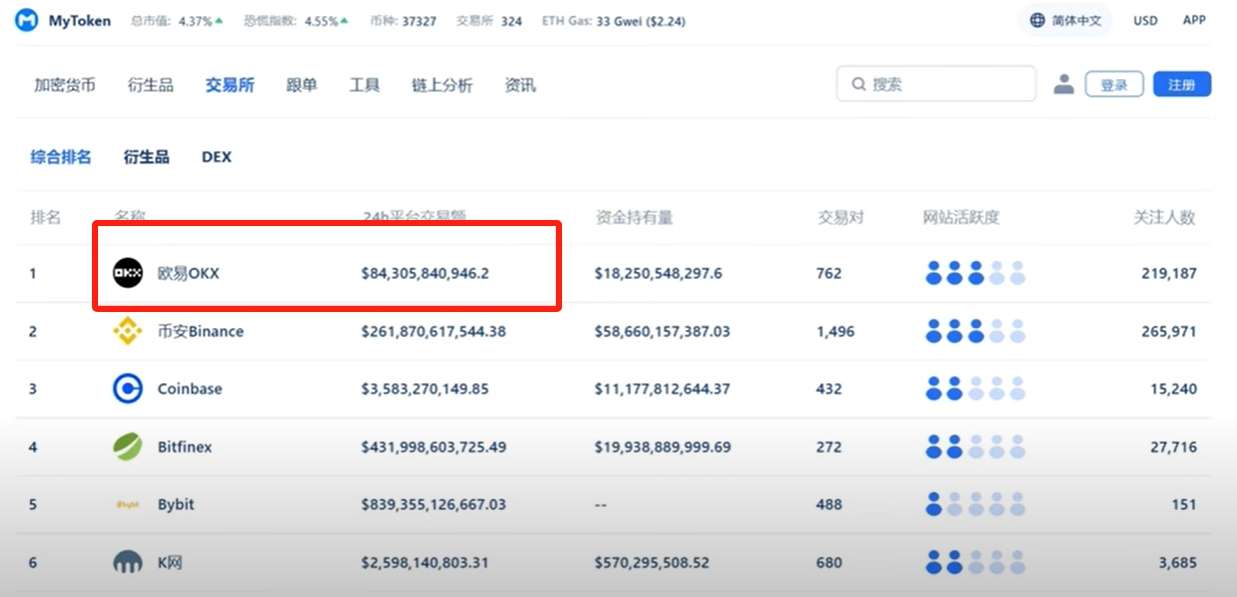
Task: Click the Bybit exchange logo
Action: 128,505
